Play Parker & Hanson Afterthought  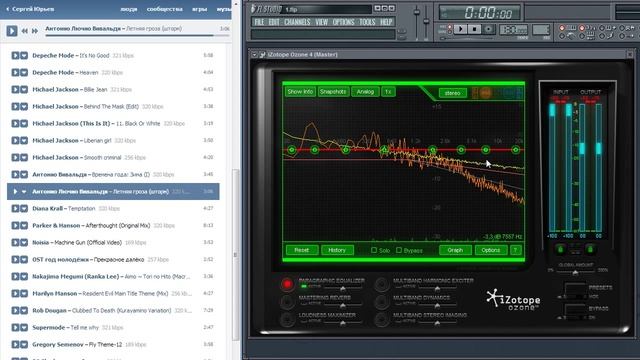click(x=15, y=226)
